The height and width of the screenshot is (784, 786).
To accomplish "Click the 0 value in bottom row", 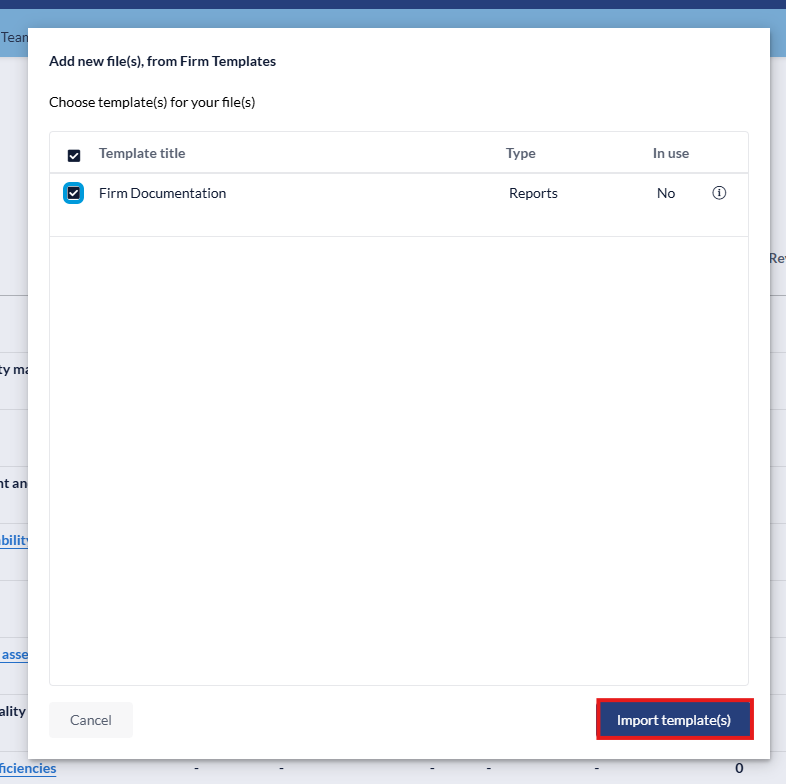I will (x=739, y=768).
